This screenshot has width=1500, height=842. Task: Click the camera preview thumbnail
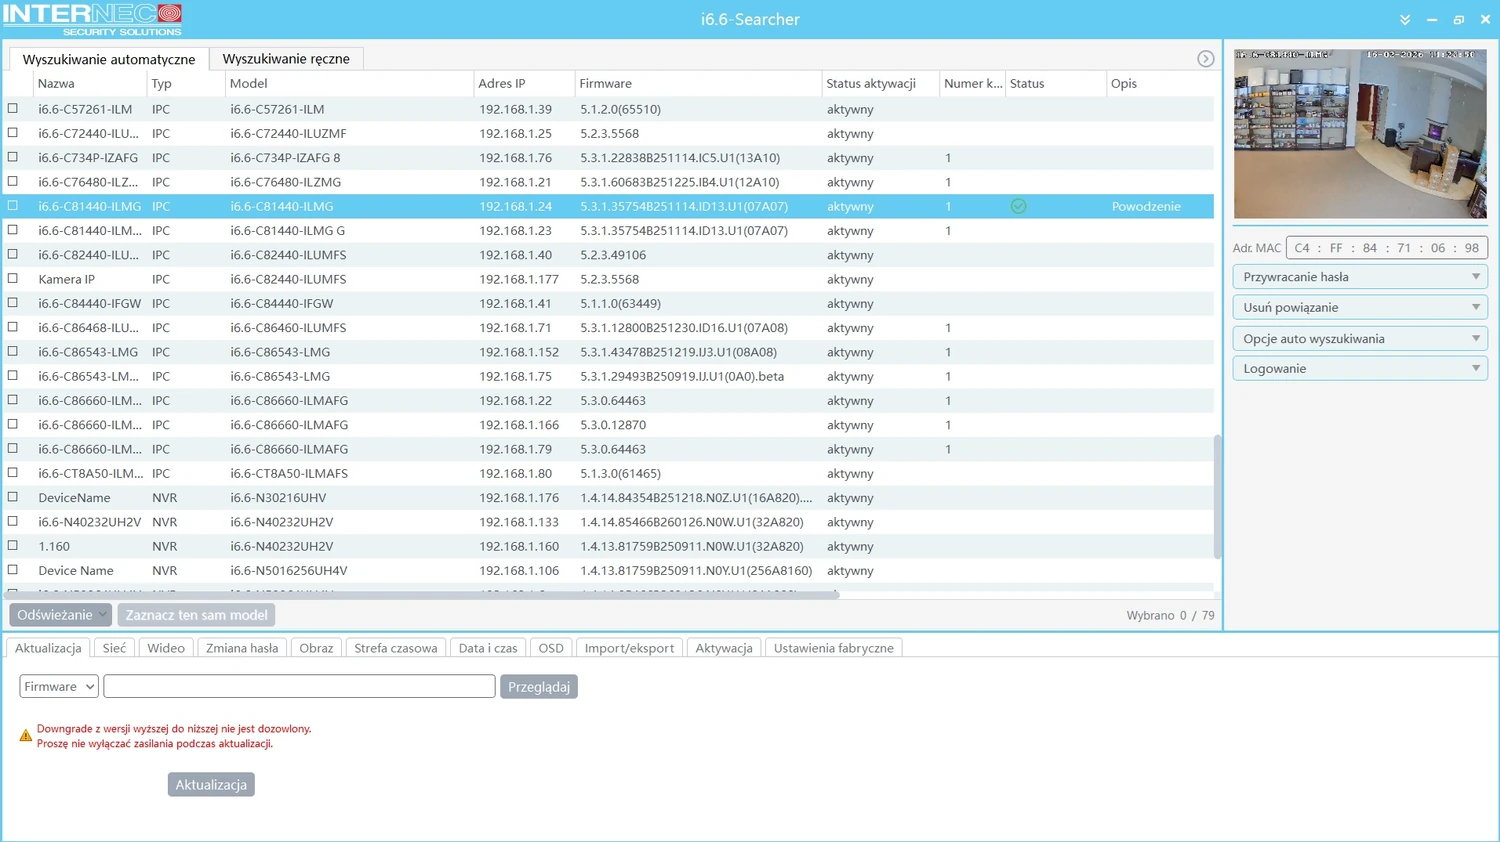pos(1360,133)
